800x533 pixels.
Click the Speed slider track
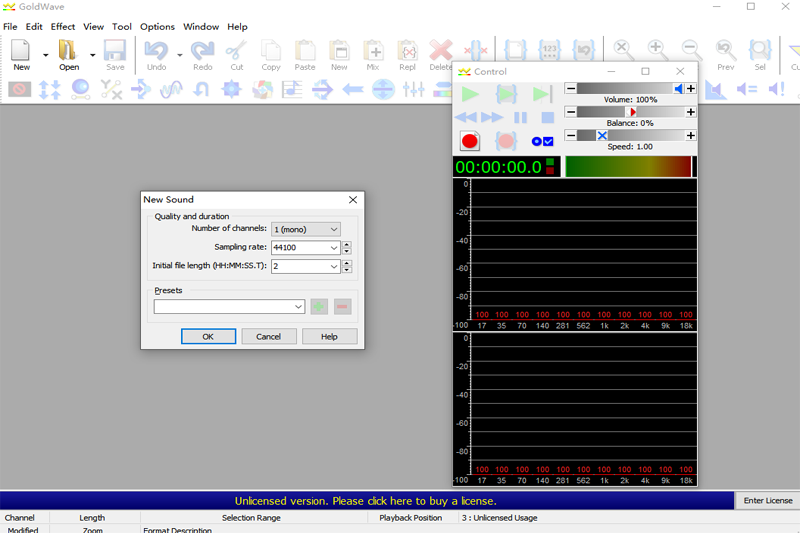click(x=631, y=135)
